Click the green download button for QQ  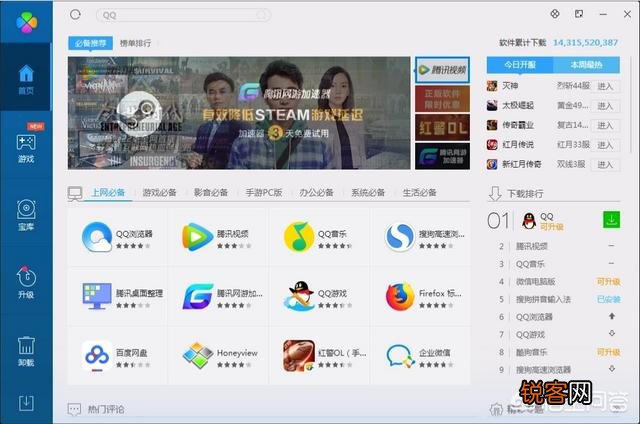[611, 220]
